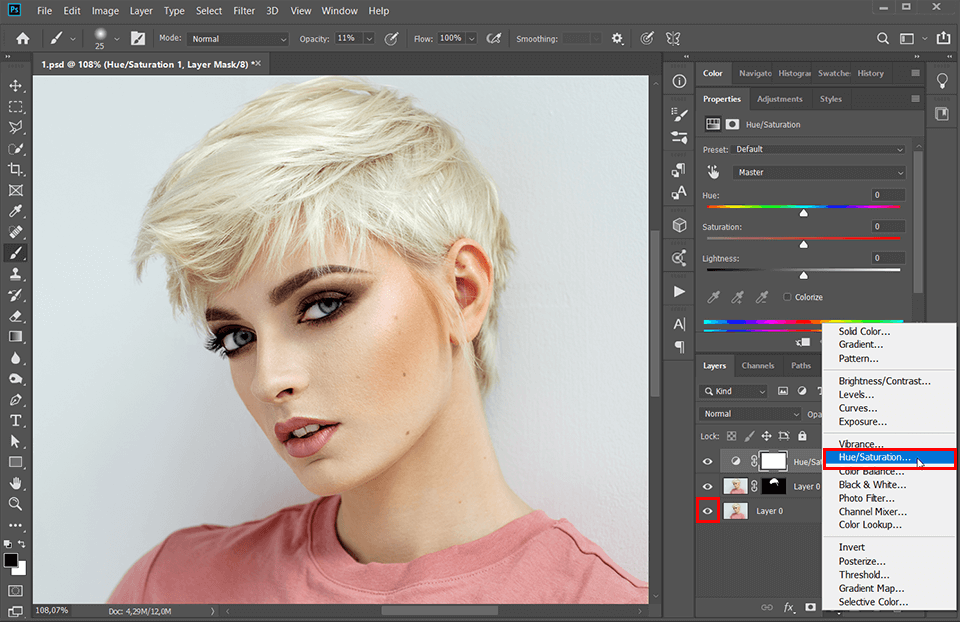
Task: Pick the Eyedropper tool
Action: coord(16,211)
